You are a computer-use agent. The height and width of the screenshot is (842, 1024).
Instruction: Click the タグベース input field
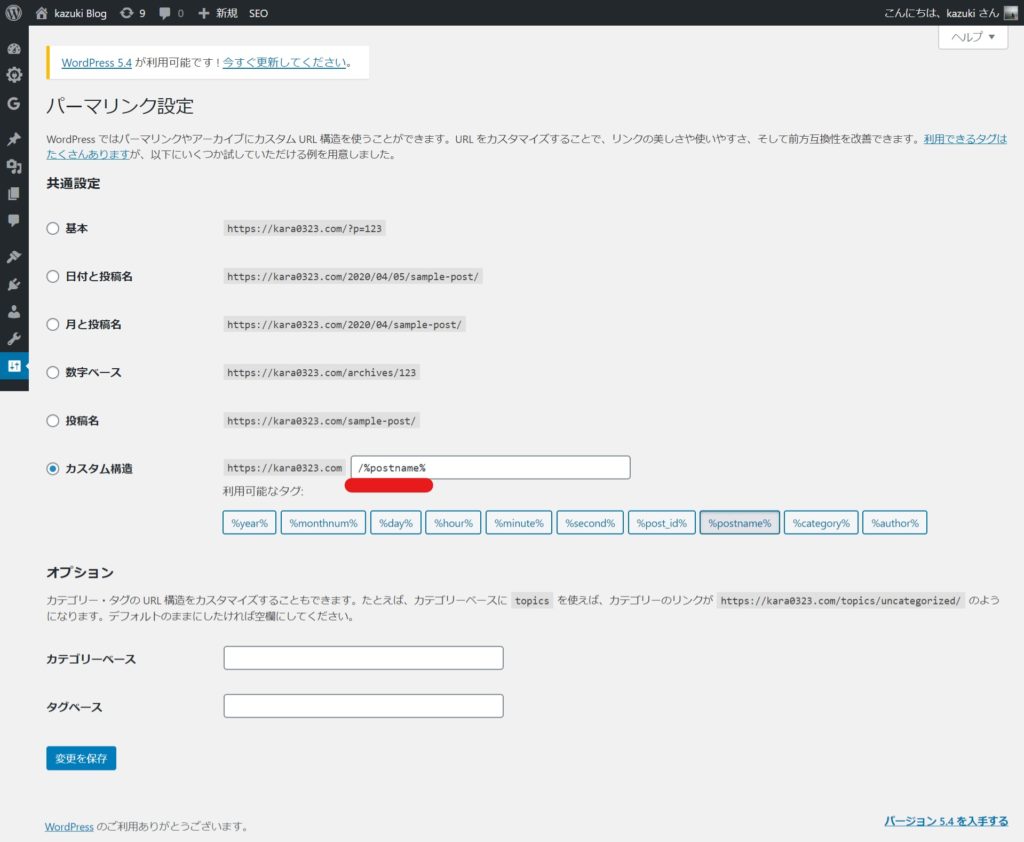point(363,705)
